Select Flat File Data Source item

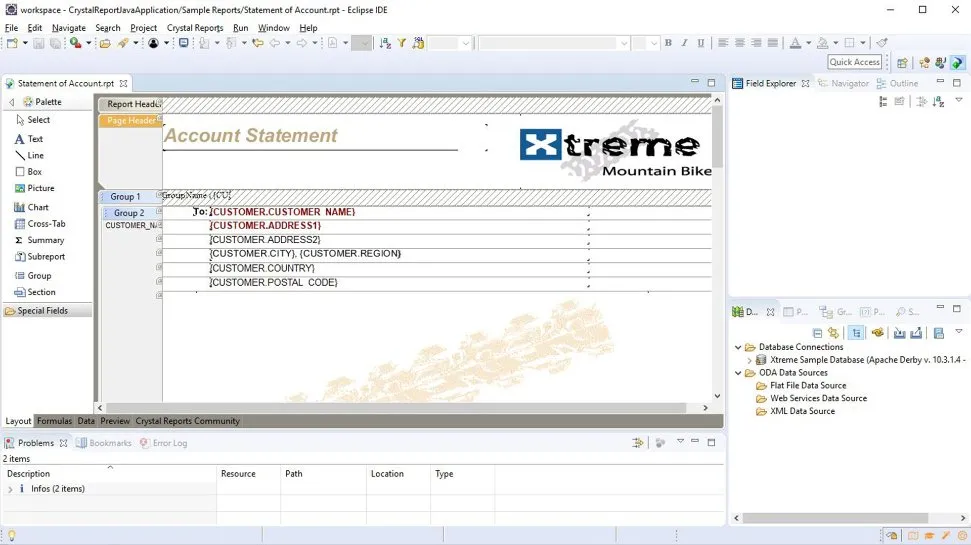click(808, 385)
